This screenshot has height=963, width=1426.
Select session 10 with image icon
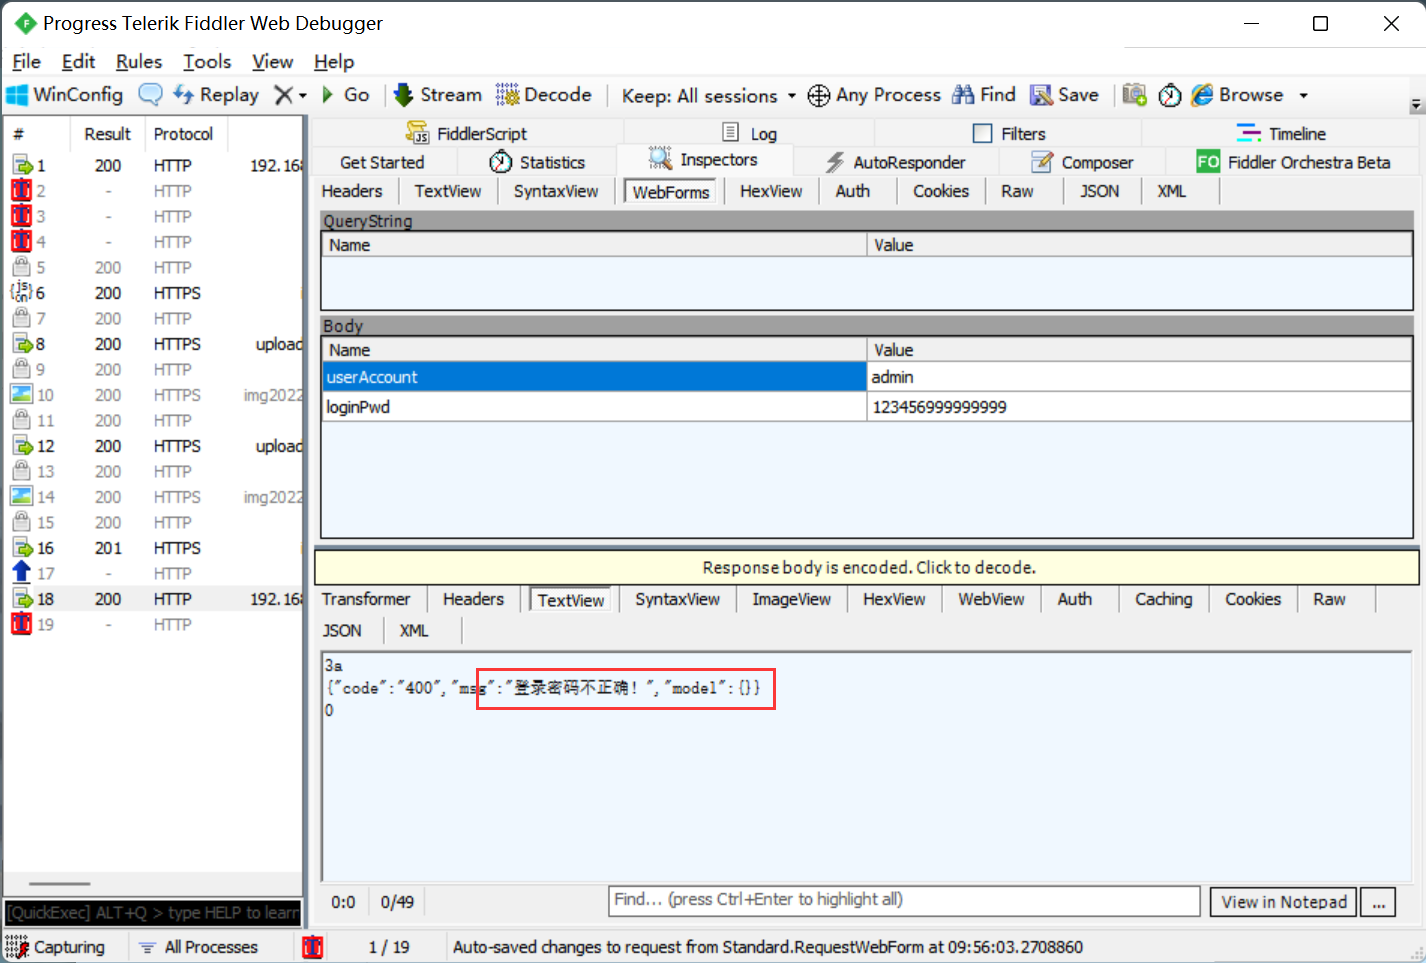153,395
